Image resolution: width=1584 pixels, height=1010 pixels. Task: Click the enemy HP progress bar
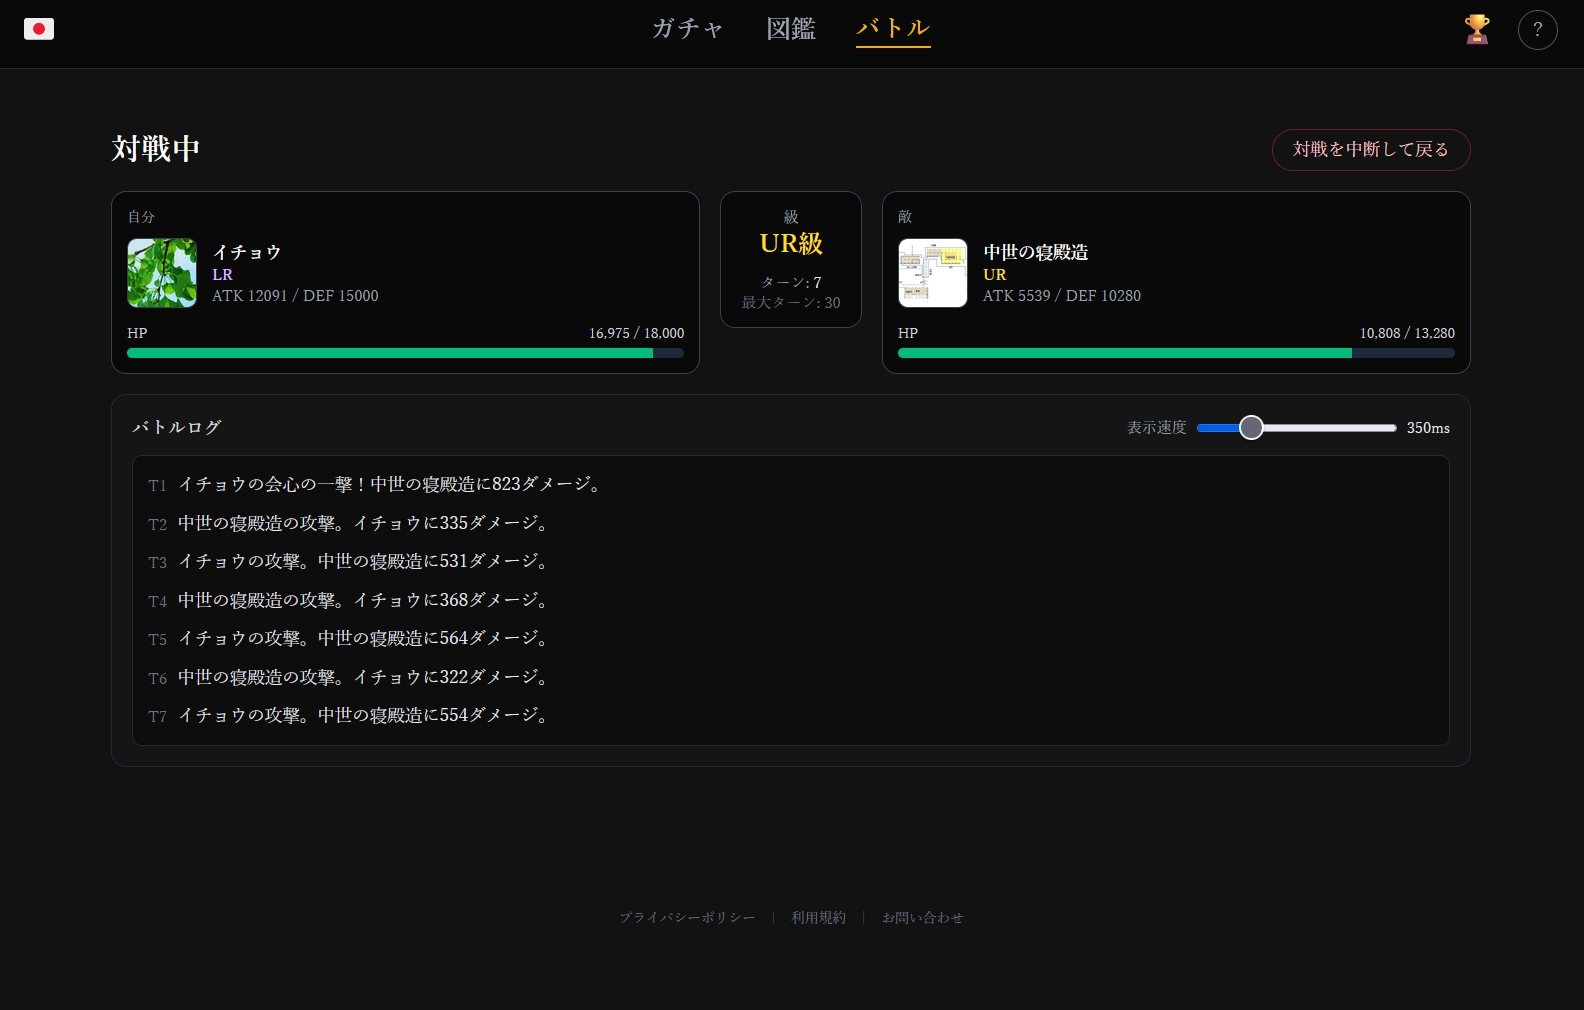point(1175,353)
